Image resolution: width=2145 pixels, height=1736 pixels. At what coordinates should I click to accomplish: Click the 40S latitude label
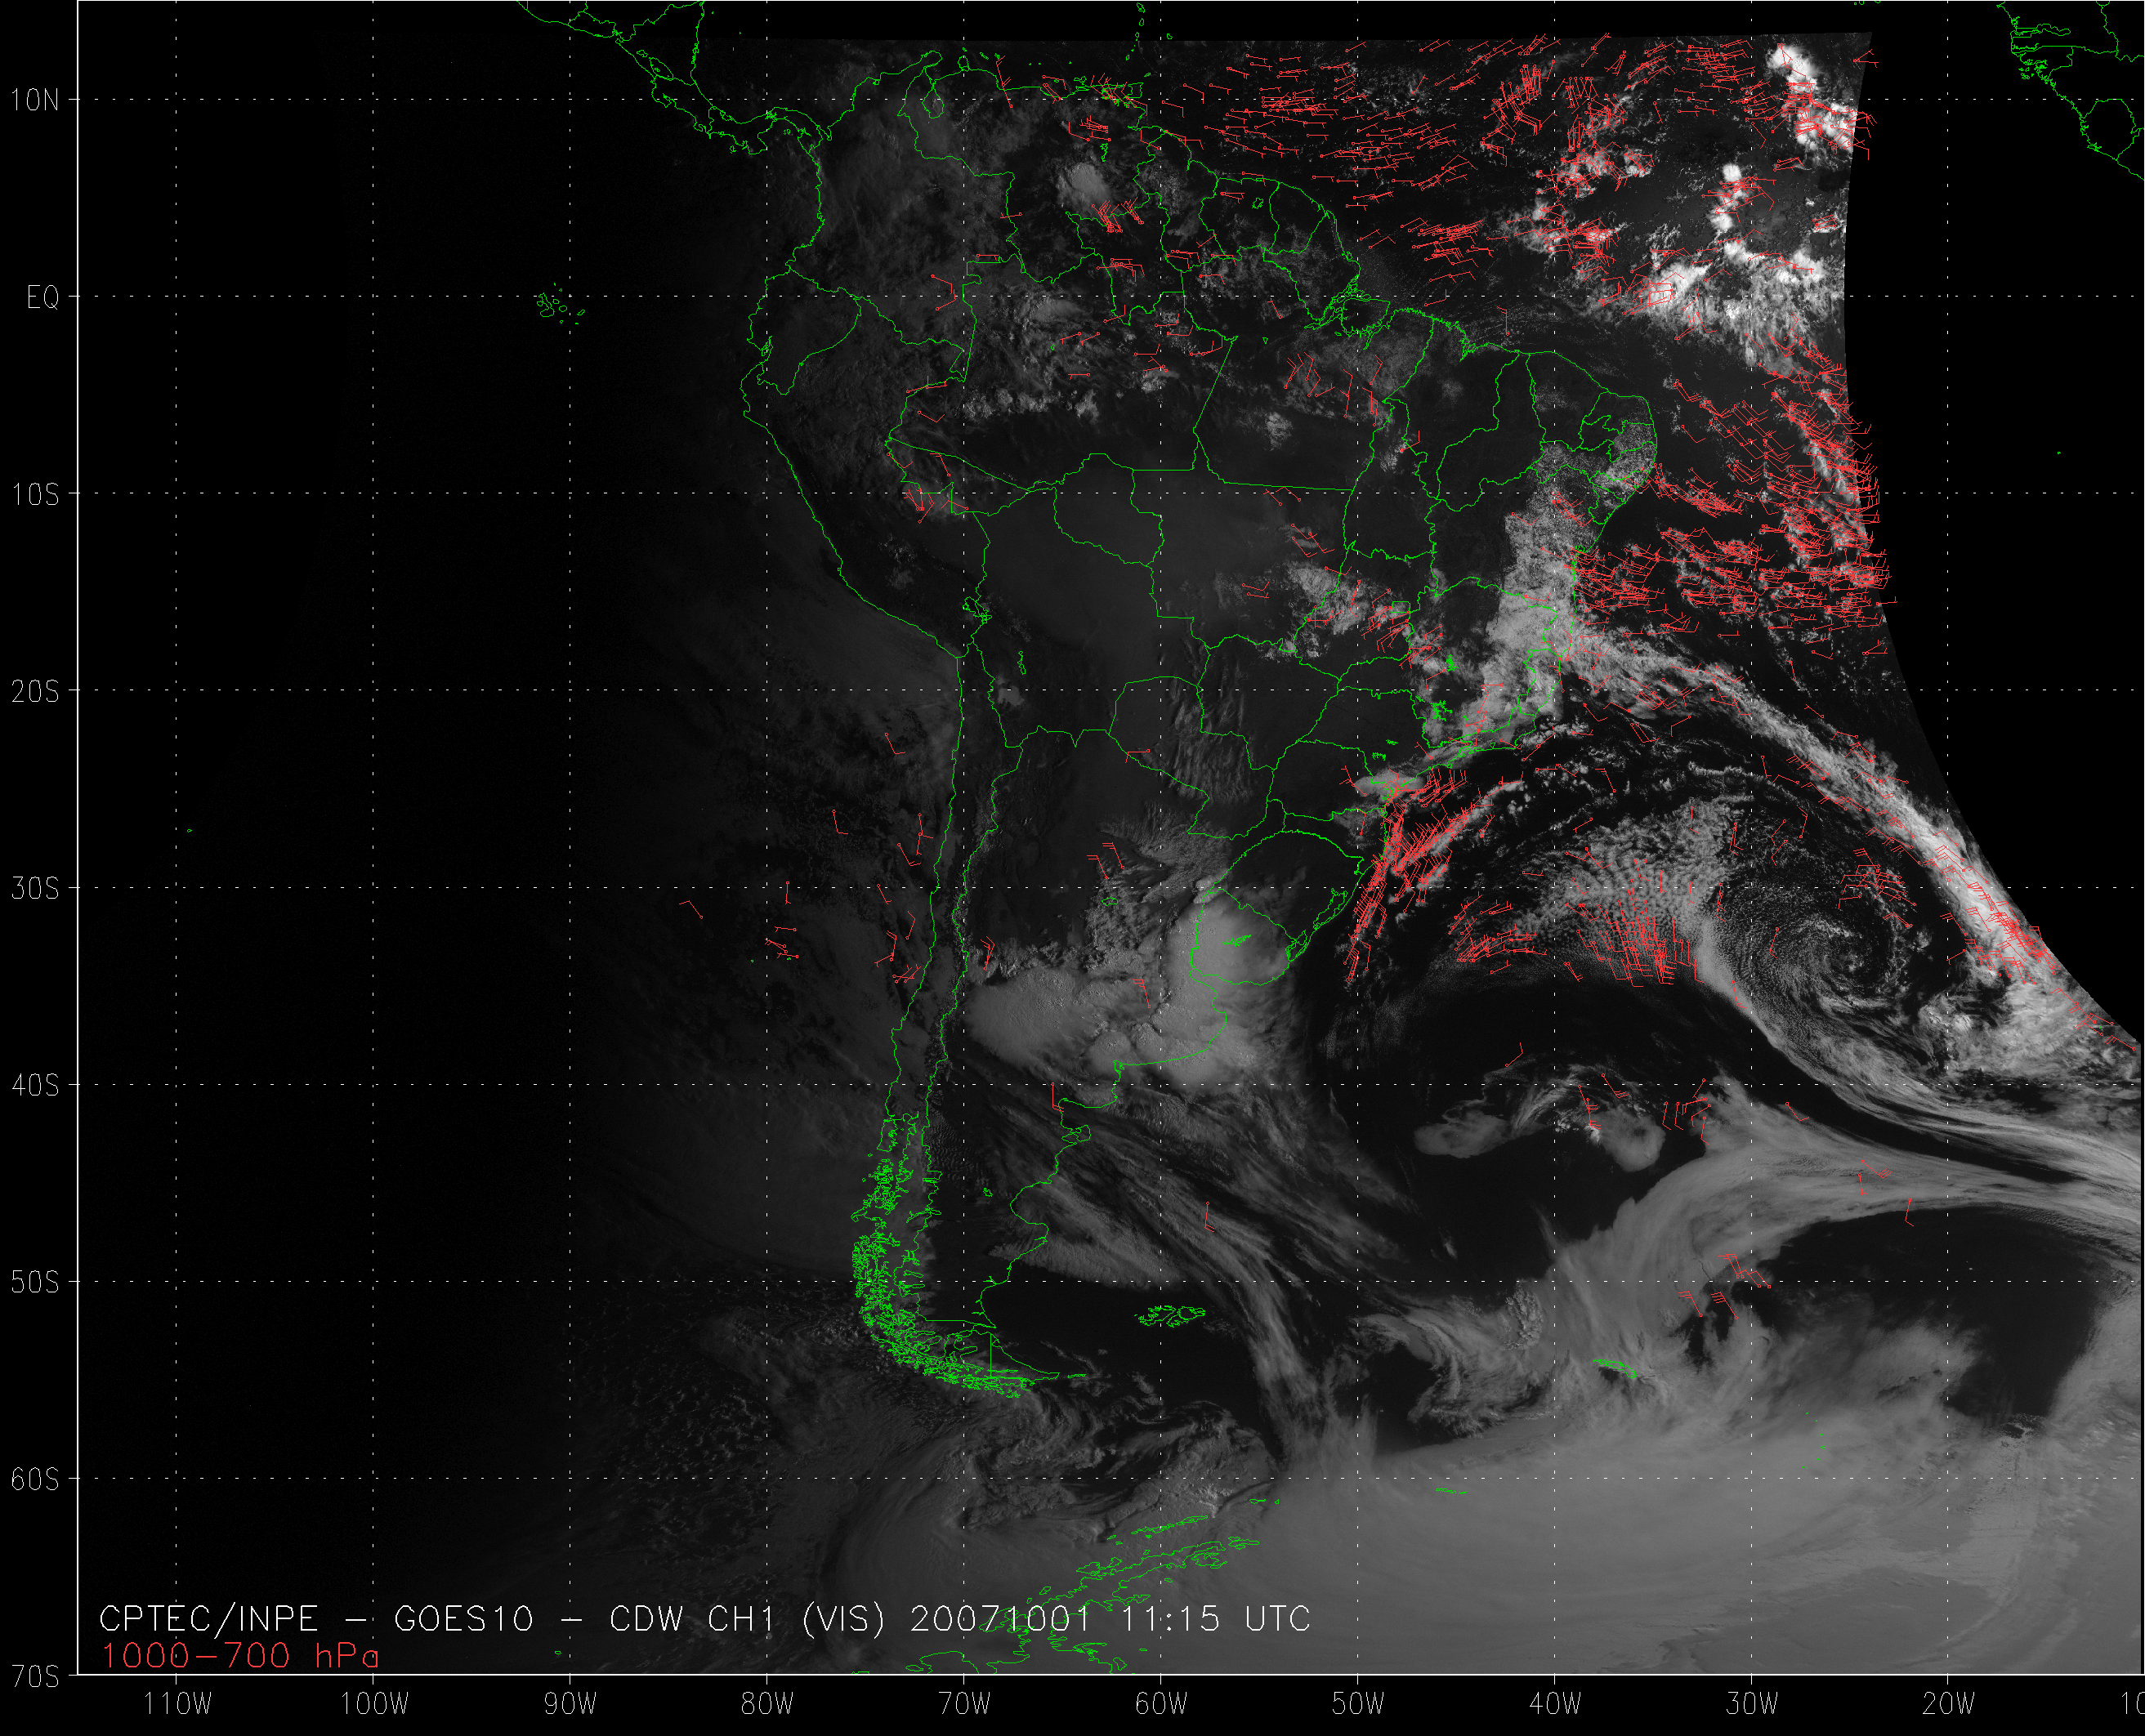pos(36,1085)
